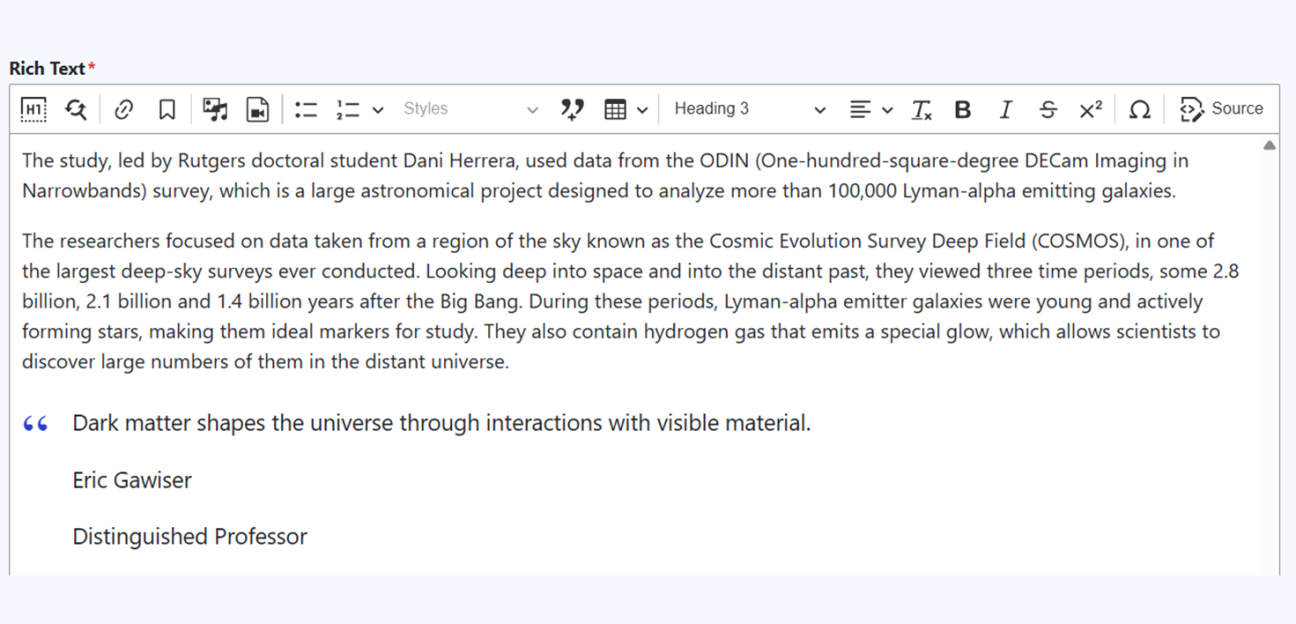Toggle strikethrough formatting
The image size is (1296, 624).
pos(1048,110)
